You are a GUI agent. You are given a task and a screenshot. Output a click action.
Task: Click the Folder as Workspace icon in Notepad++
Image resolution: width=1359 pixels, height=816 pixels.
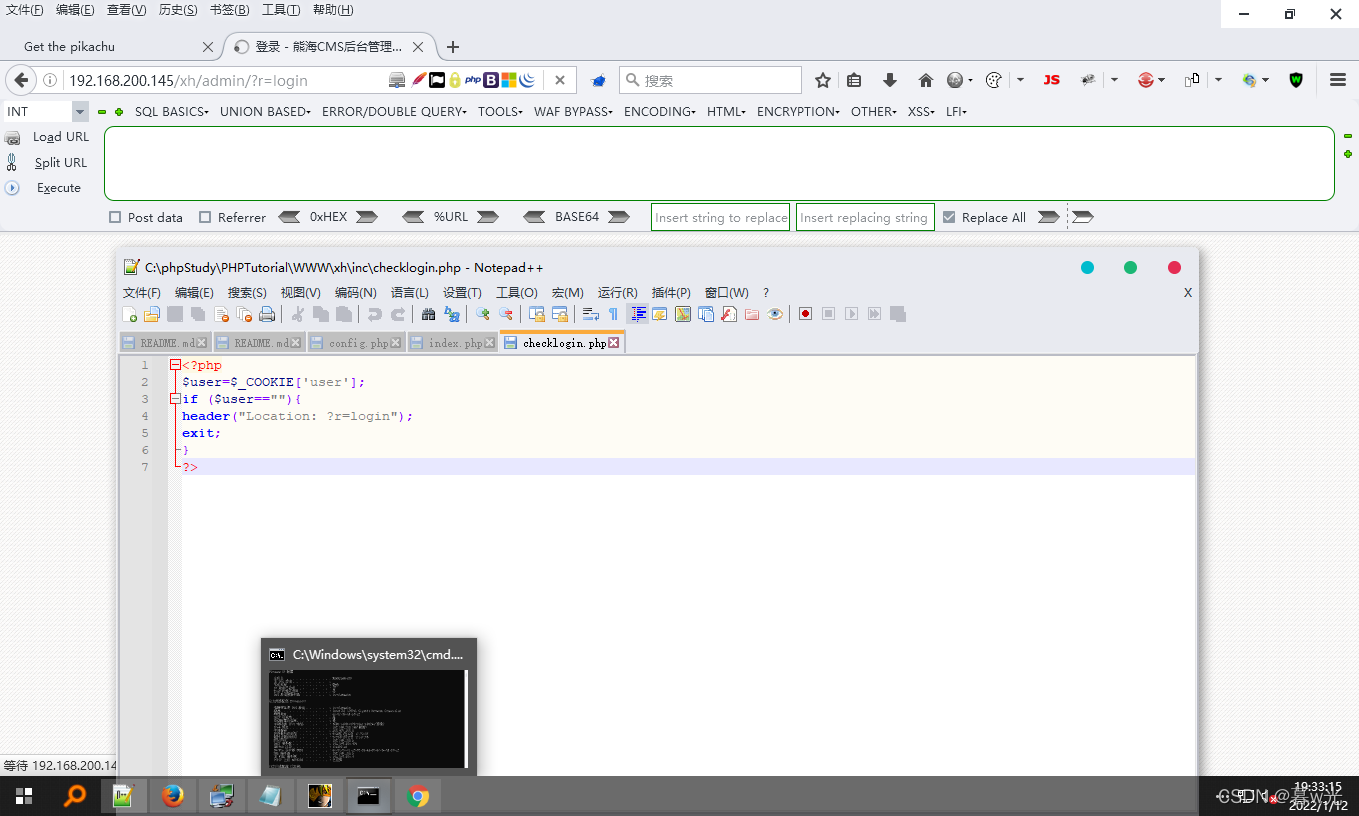pyautogui.click(x=751, y=314)
